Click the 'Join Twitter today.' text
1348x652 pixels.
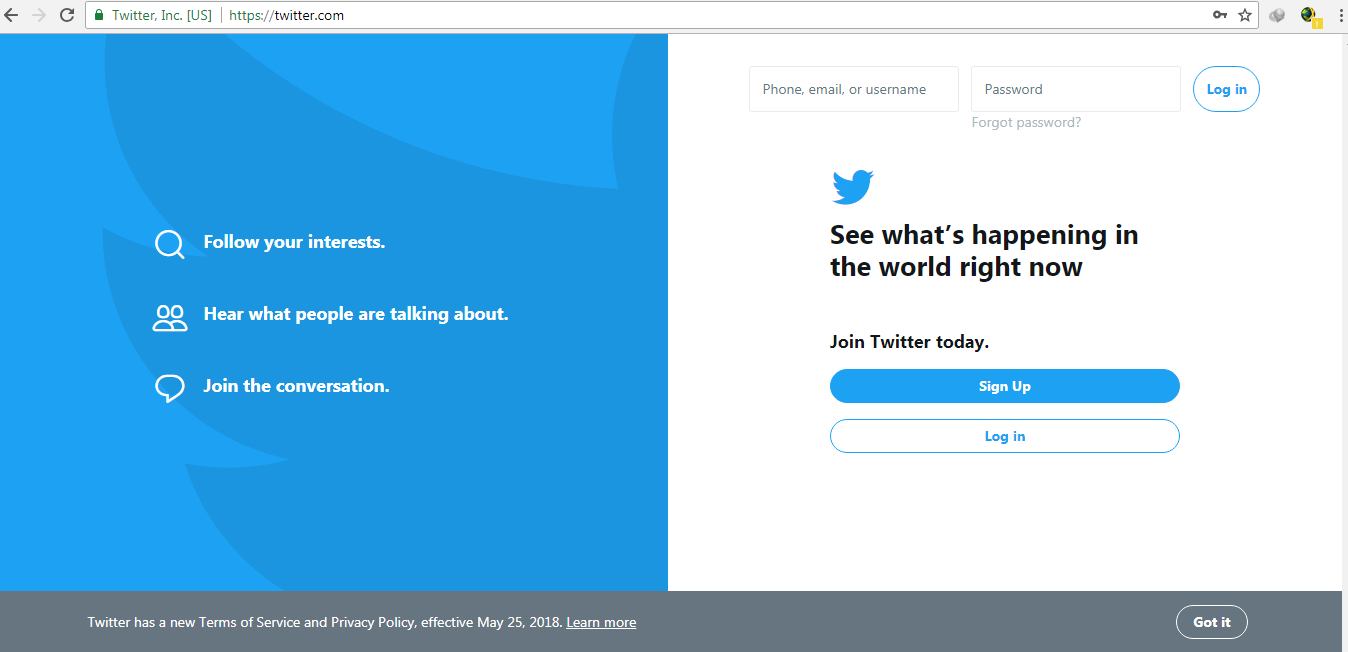909,342
